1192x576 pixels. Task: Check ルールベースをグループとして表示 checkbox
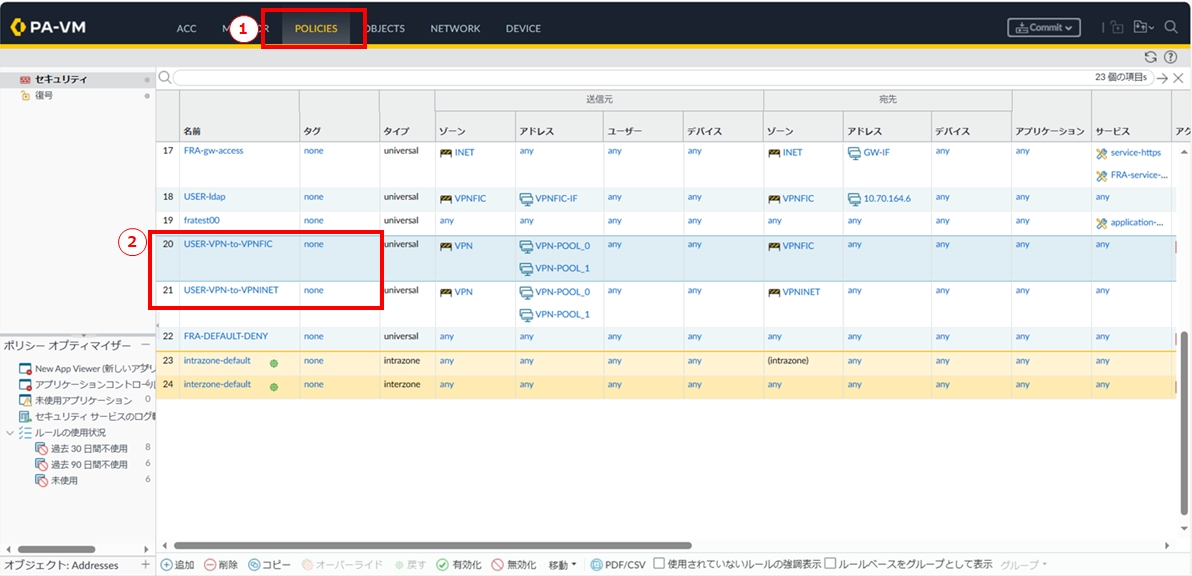(x=831, y=564)
